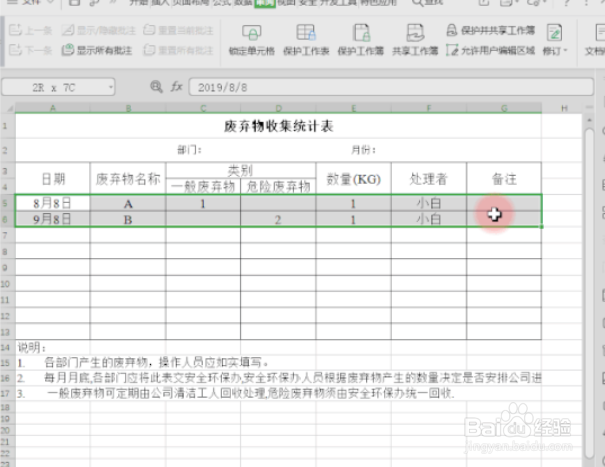Open 保护工作表 protect sheet tool
Viewport: 605px width, 467px height.
pyautogui.click(x=306, y=40)
